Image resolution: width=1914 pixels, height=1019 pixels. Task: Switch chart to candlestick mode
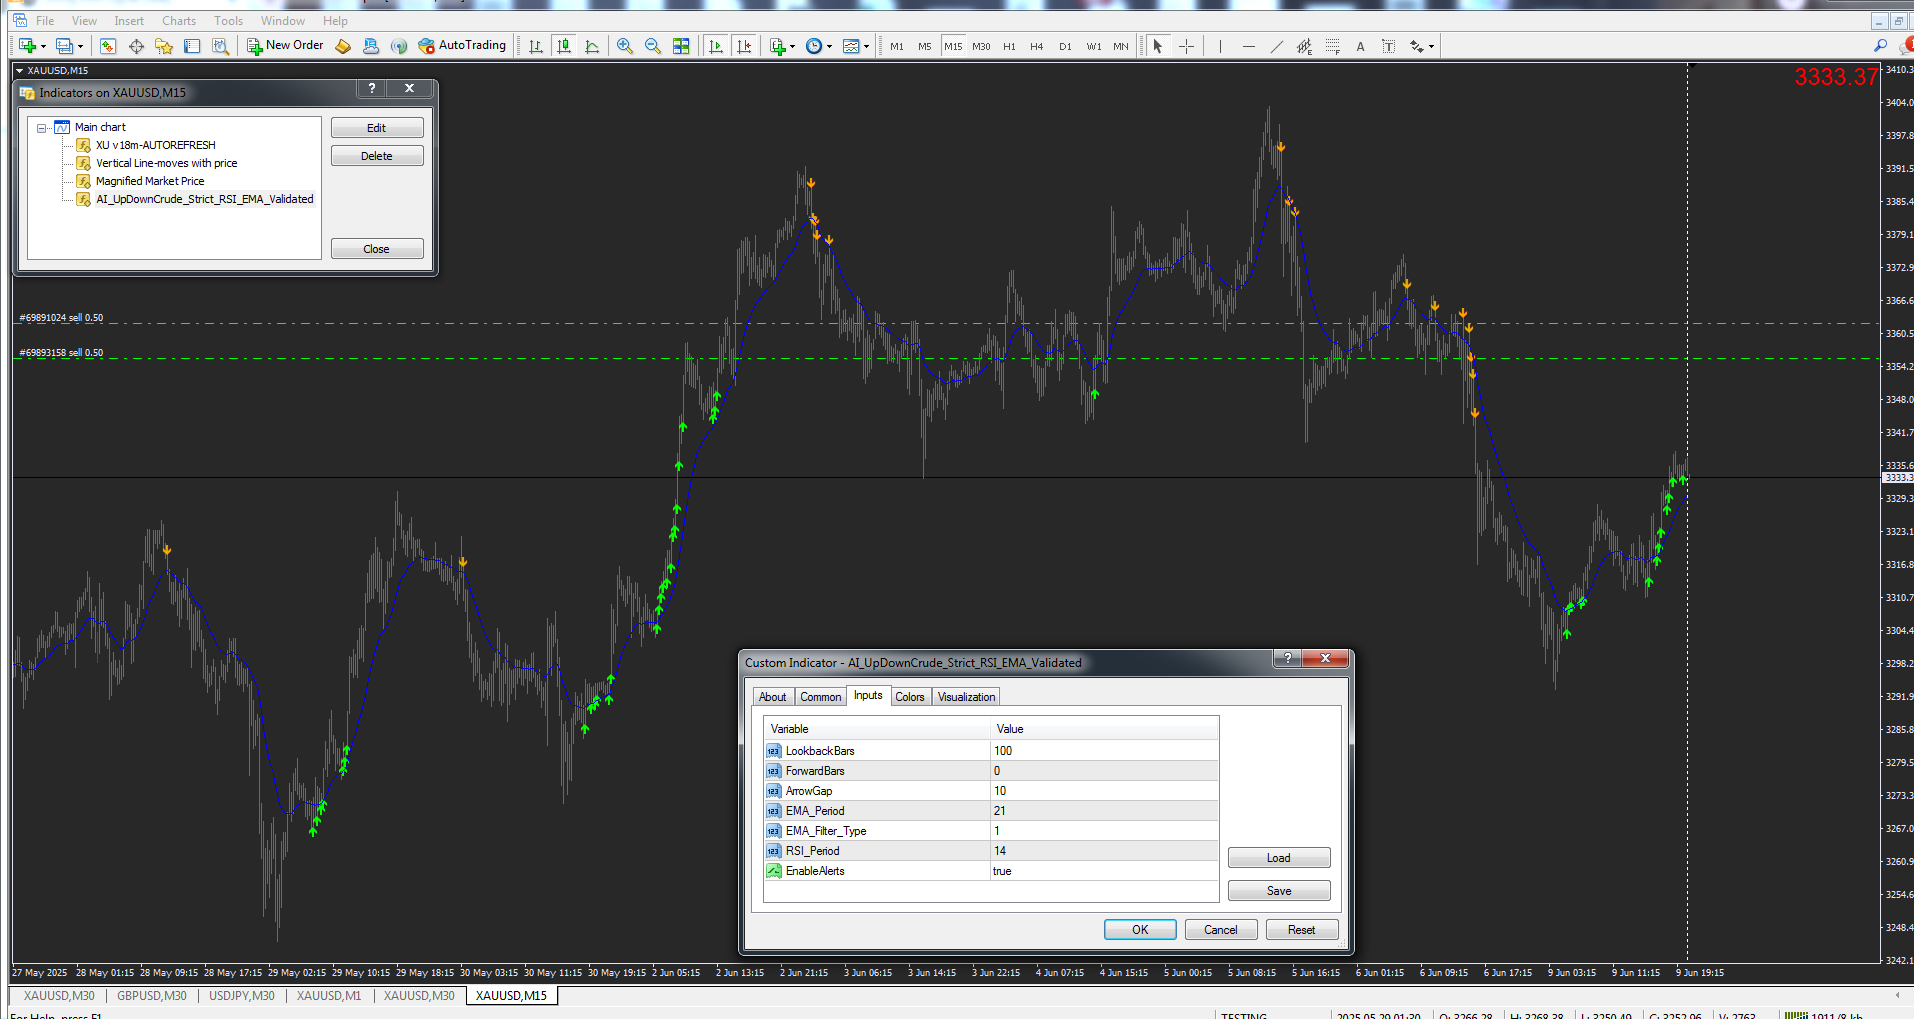tap(564, 46)
